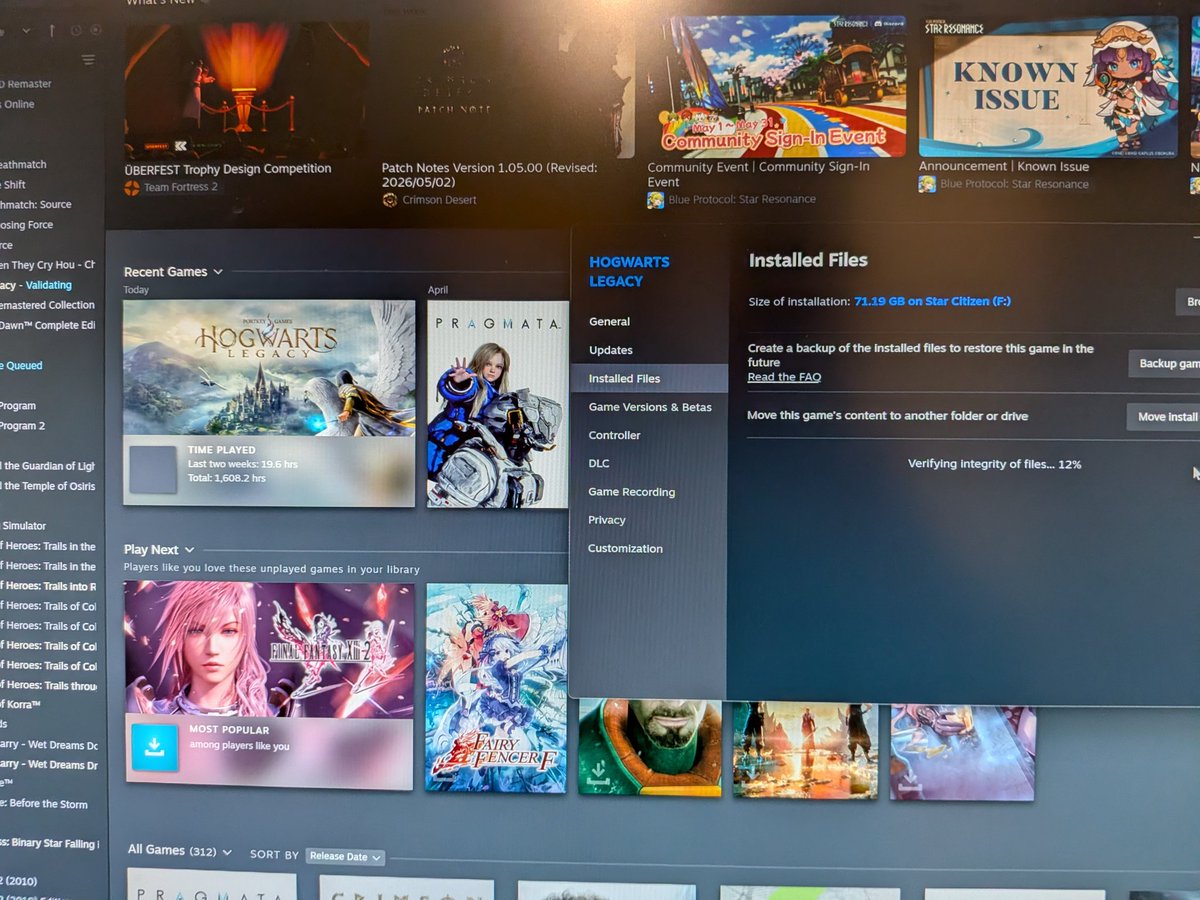The width and height of the screenshot is (1200, 900).
Task: Open the Updates properties tab
Action: pos(611,350)
